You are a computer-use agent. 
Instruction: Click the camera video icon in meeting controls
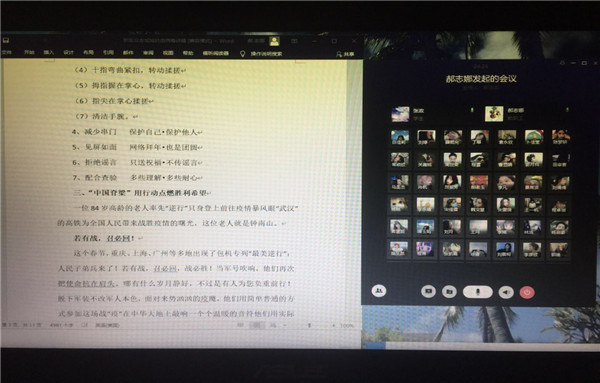(x=449, y=292)
